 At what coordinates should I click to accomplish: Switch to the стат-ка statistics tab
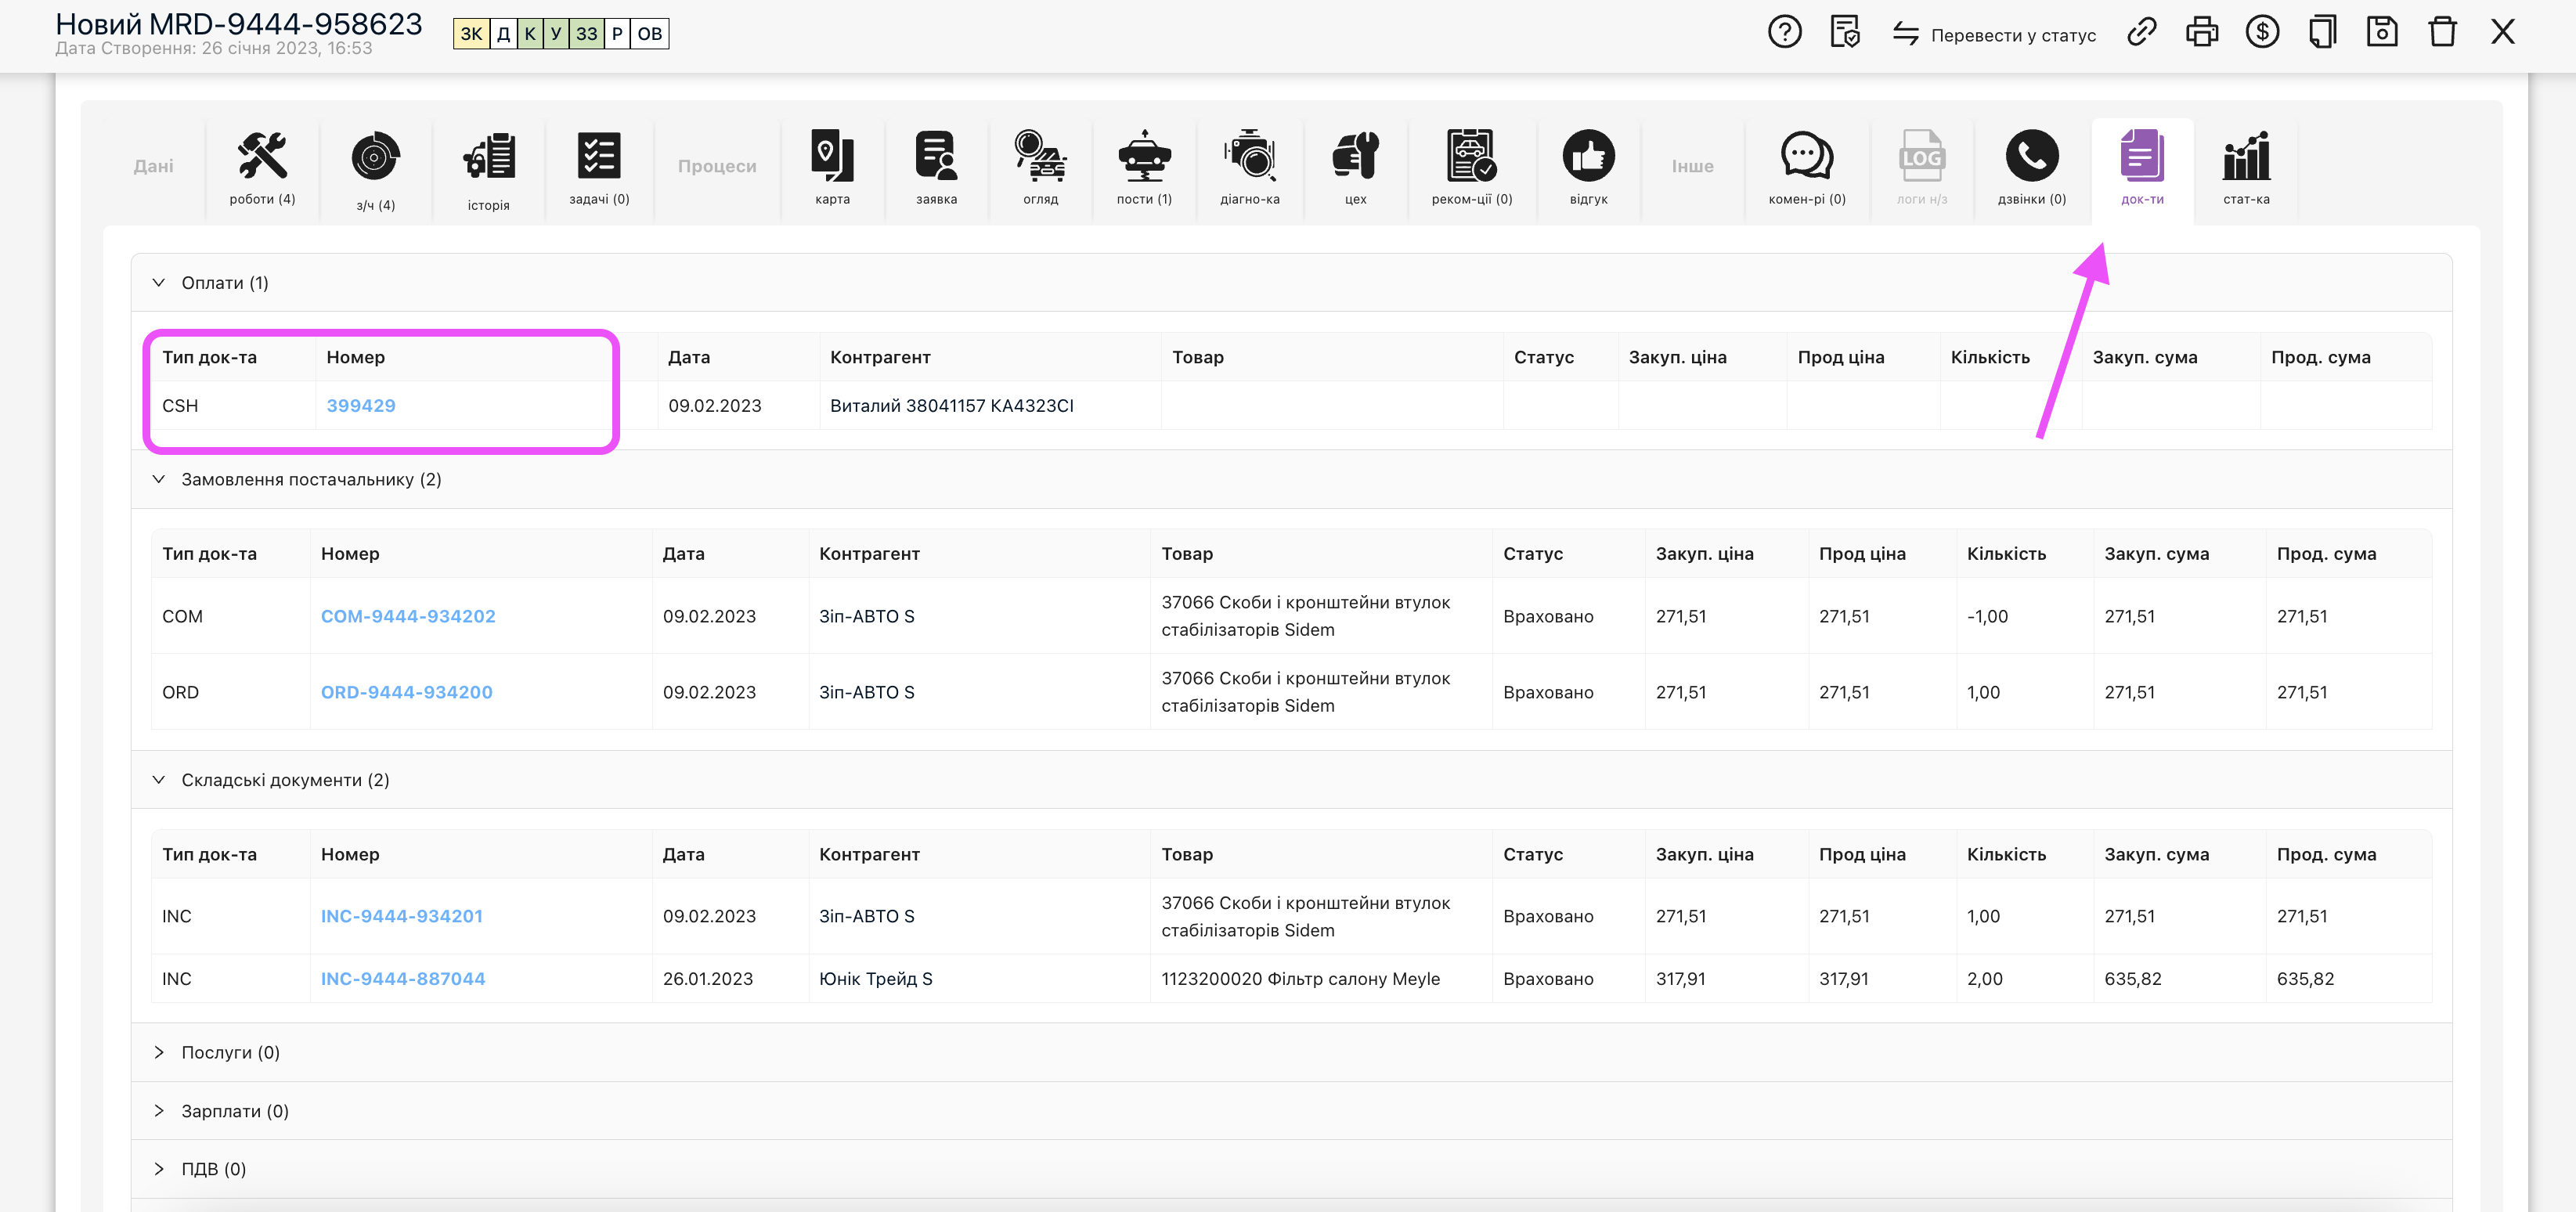(2246, 167)
